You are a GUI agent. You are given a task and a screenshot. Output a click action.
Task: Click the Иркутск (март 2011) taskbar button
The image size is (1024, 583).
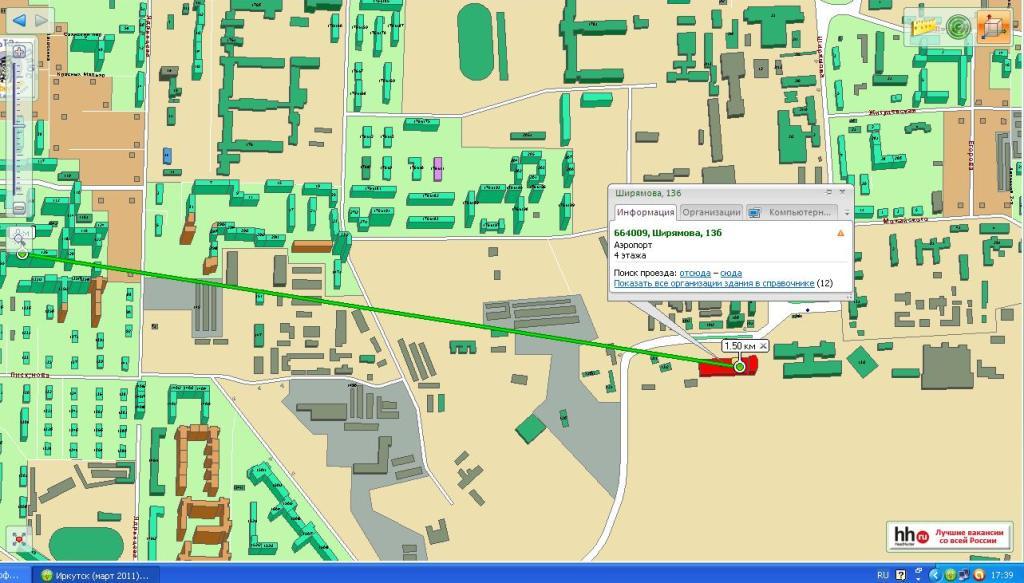pyautogui.click(x=95, y=575)
